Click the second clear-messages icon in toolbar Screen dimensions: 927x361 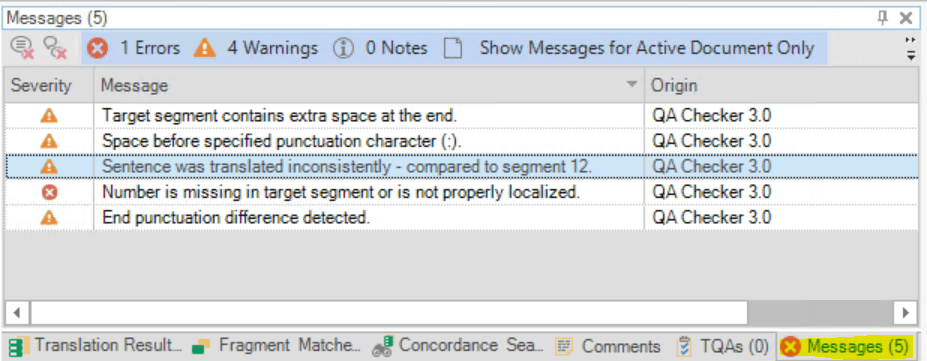pyautogui.click(x=56, y=49)
